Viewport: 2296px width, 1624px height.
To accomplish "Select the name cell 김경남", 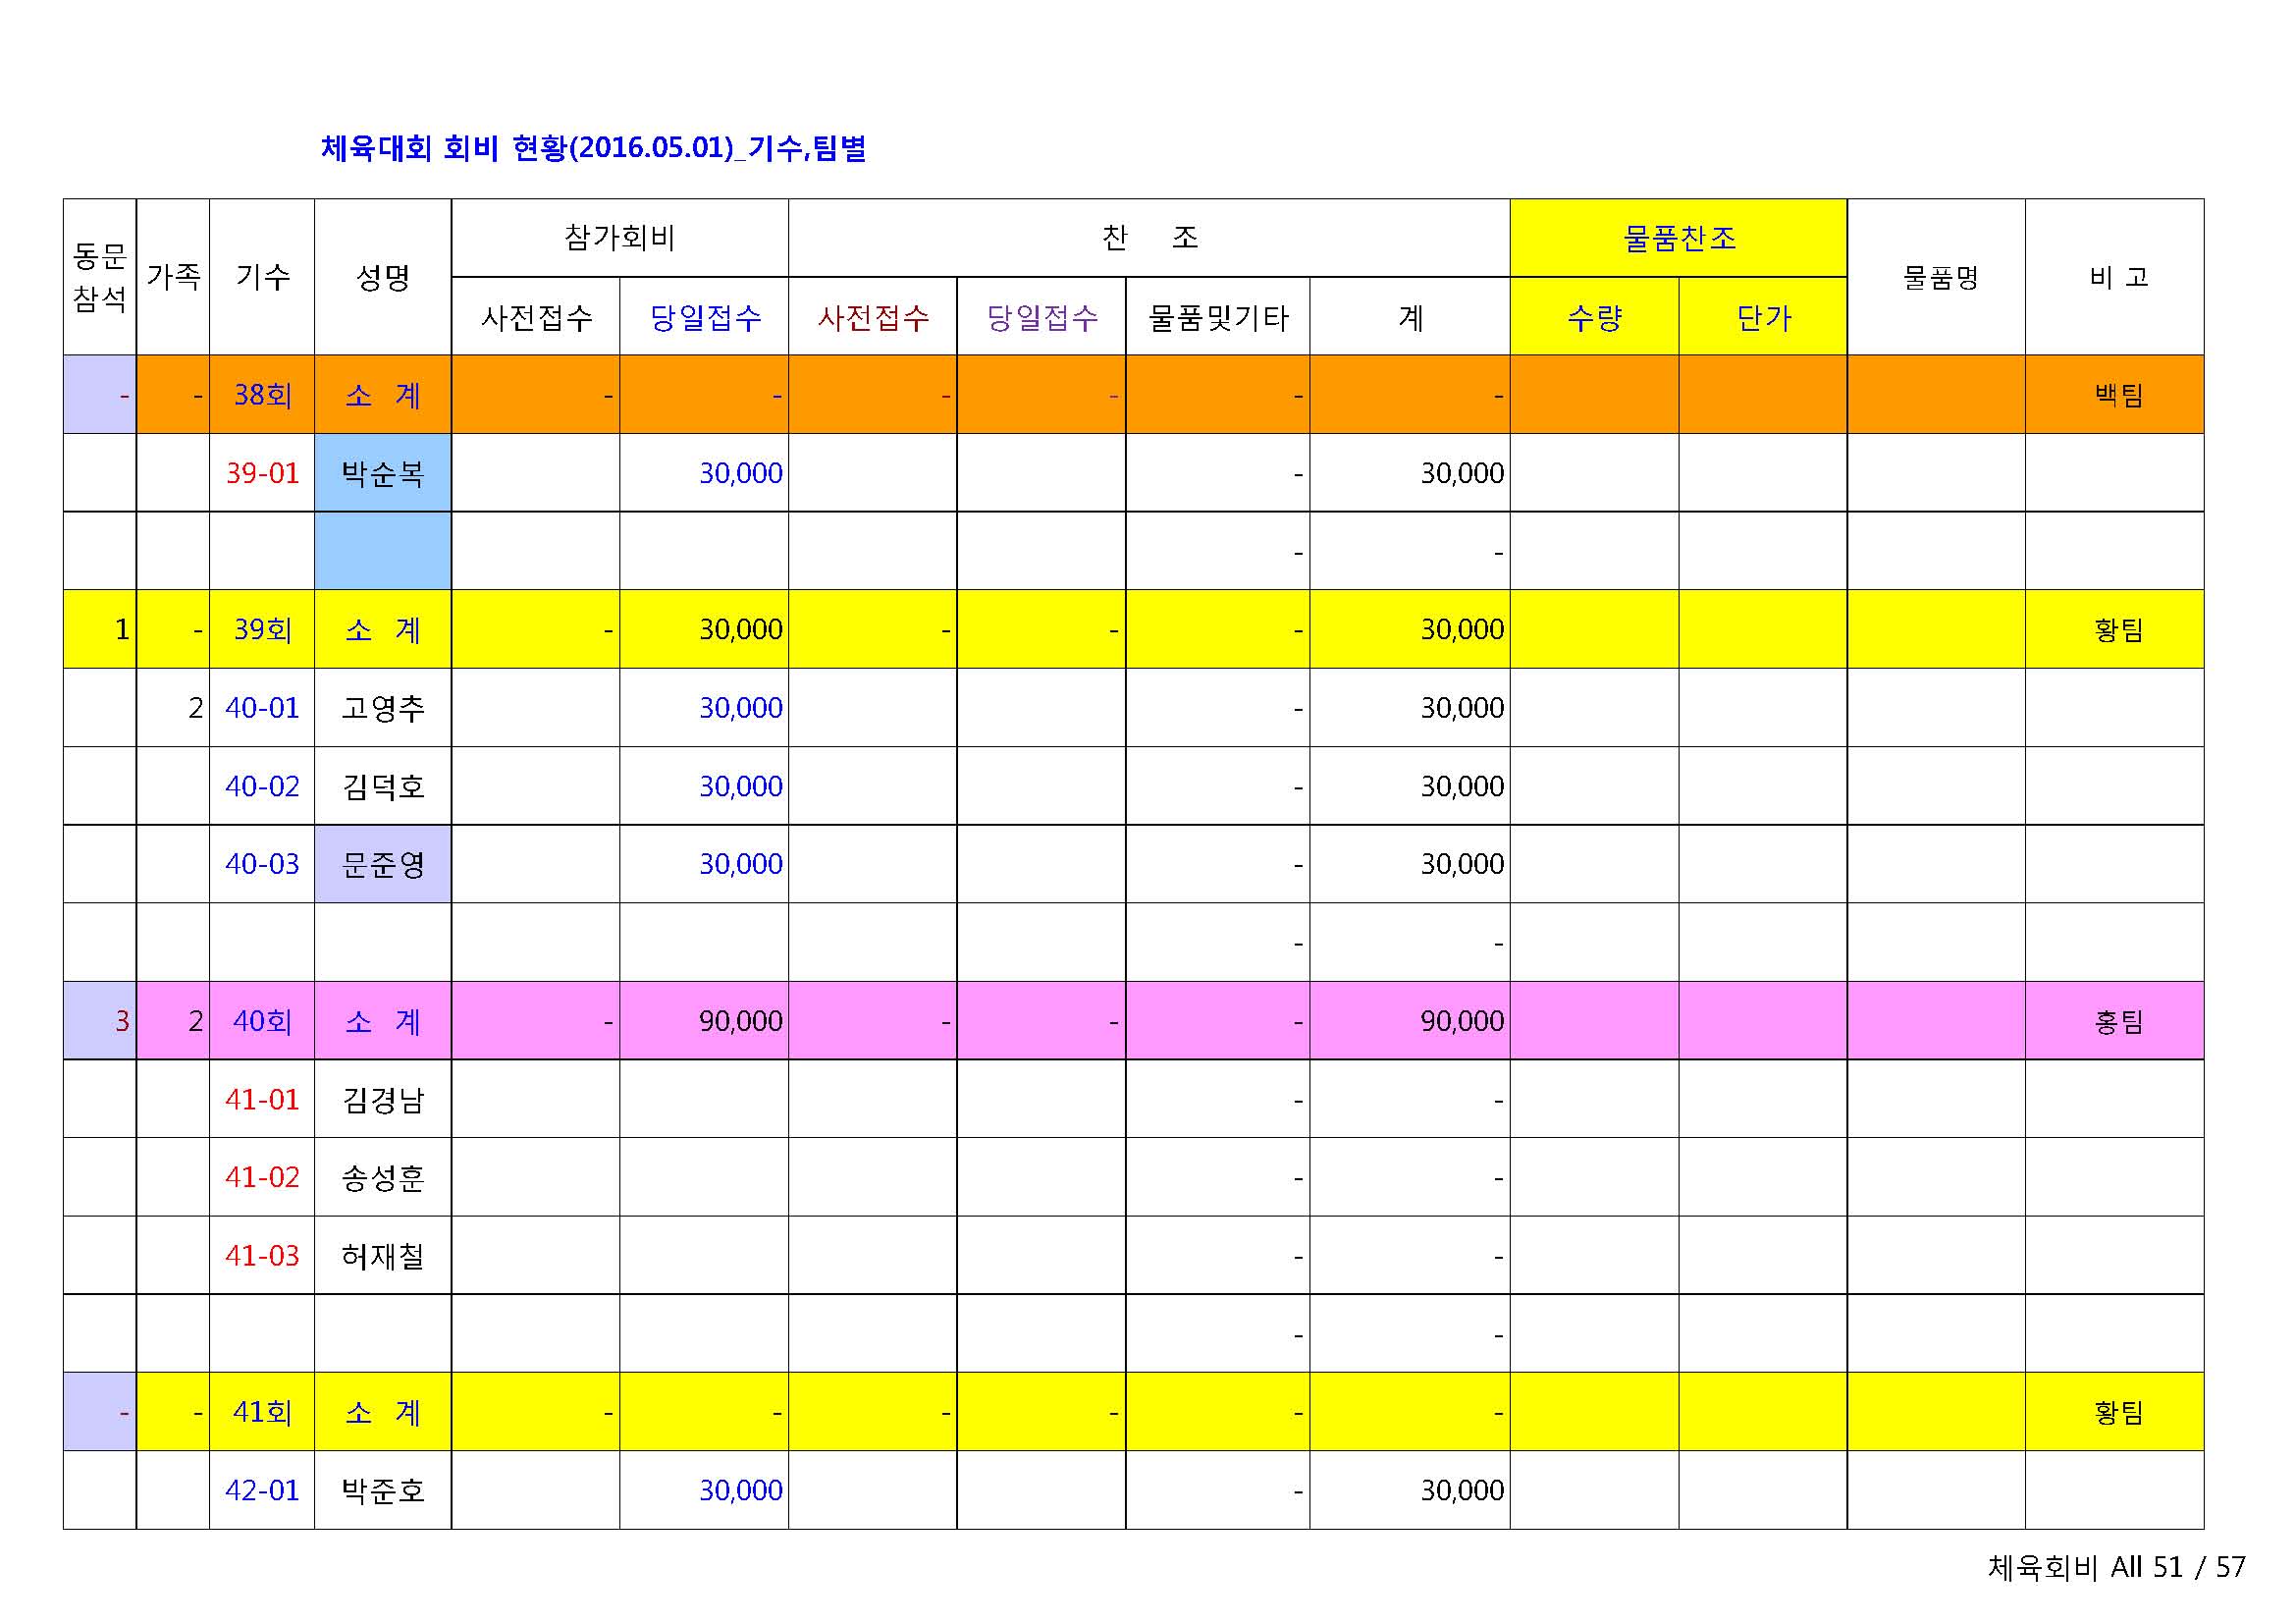I will (x=383, y=1099).
